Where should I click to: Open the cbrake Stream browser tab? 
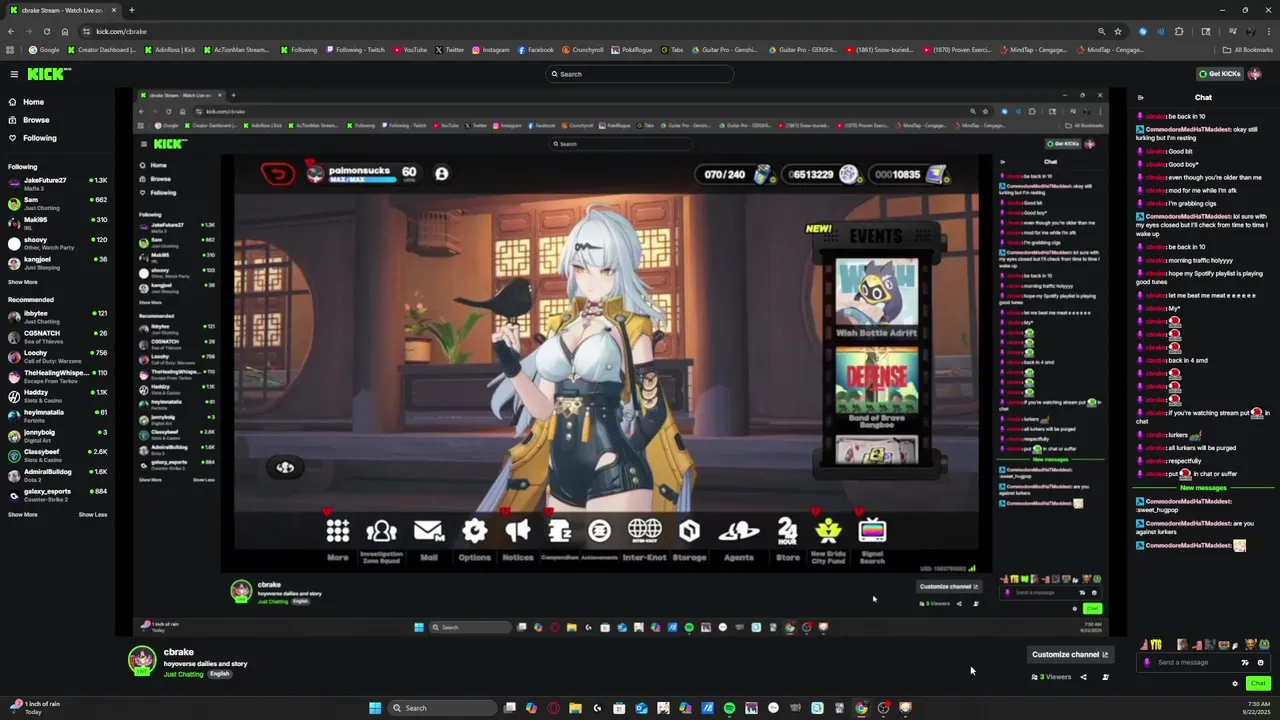tap(64, 10)
